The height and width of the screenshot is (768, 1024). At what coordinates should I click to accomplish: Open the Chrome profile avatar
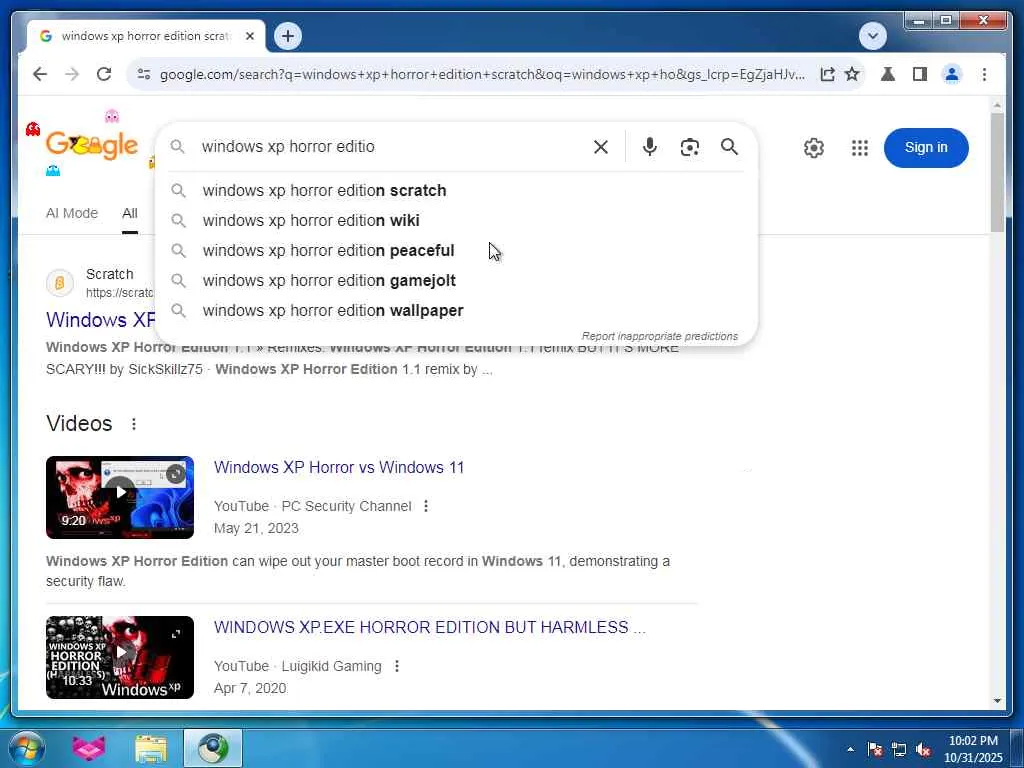[952, 74]
